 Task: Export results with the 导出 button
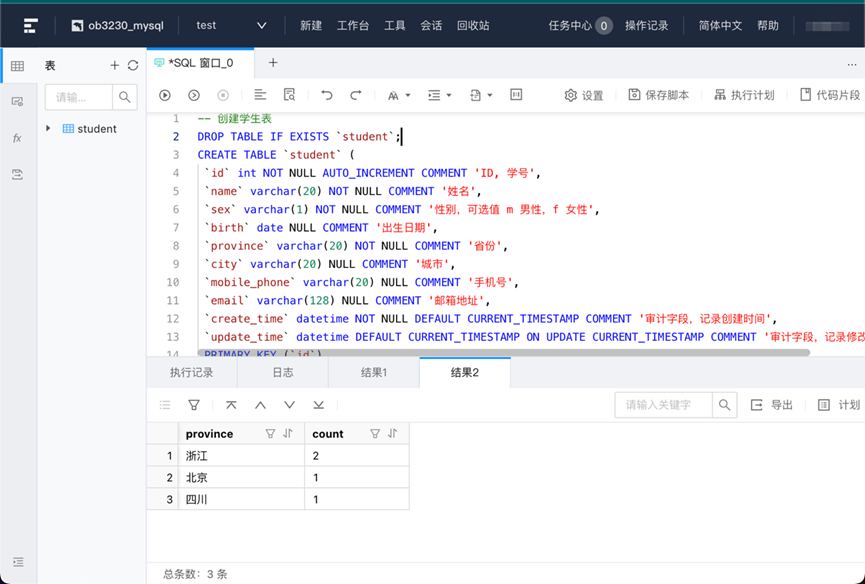point(772,405)
